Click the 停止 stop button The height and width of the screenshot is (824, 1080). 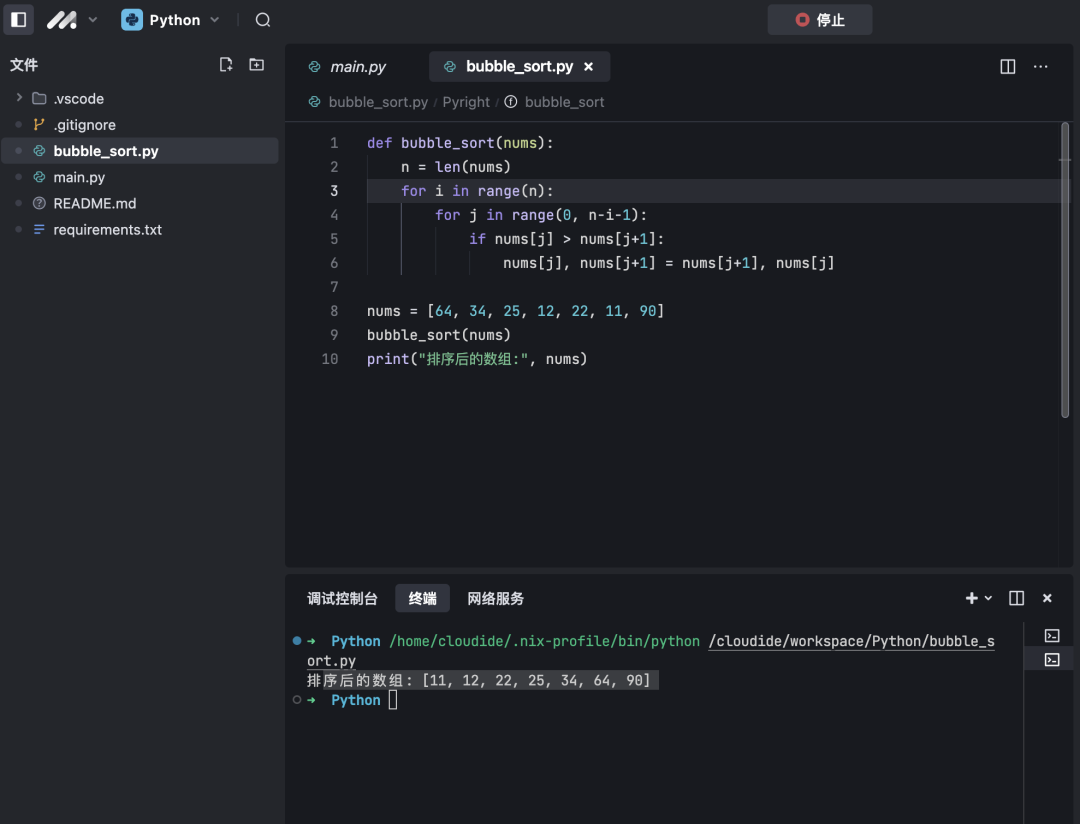point(820,20)
